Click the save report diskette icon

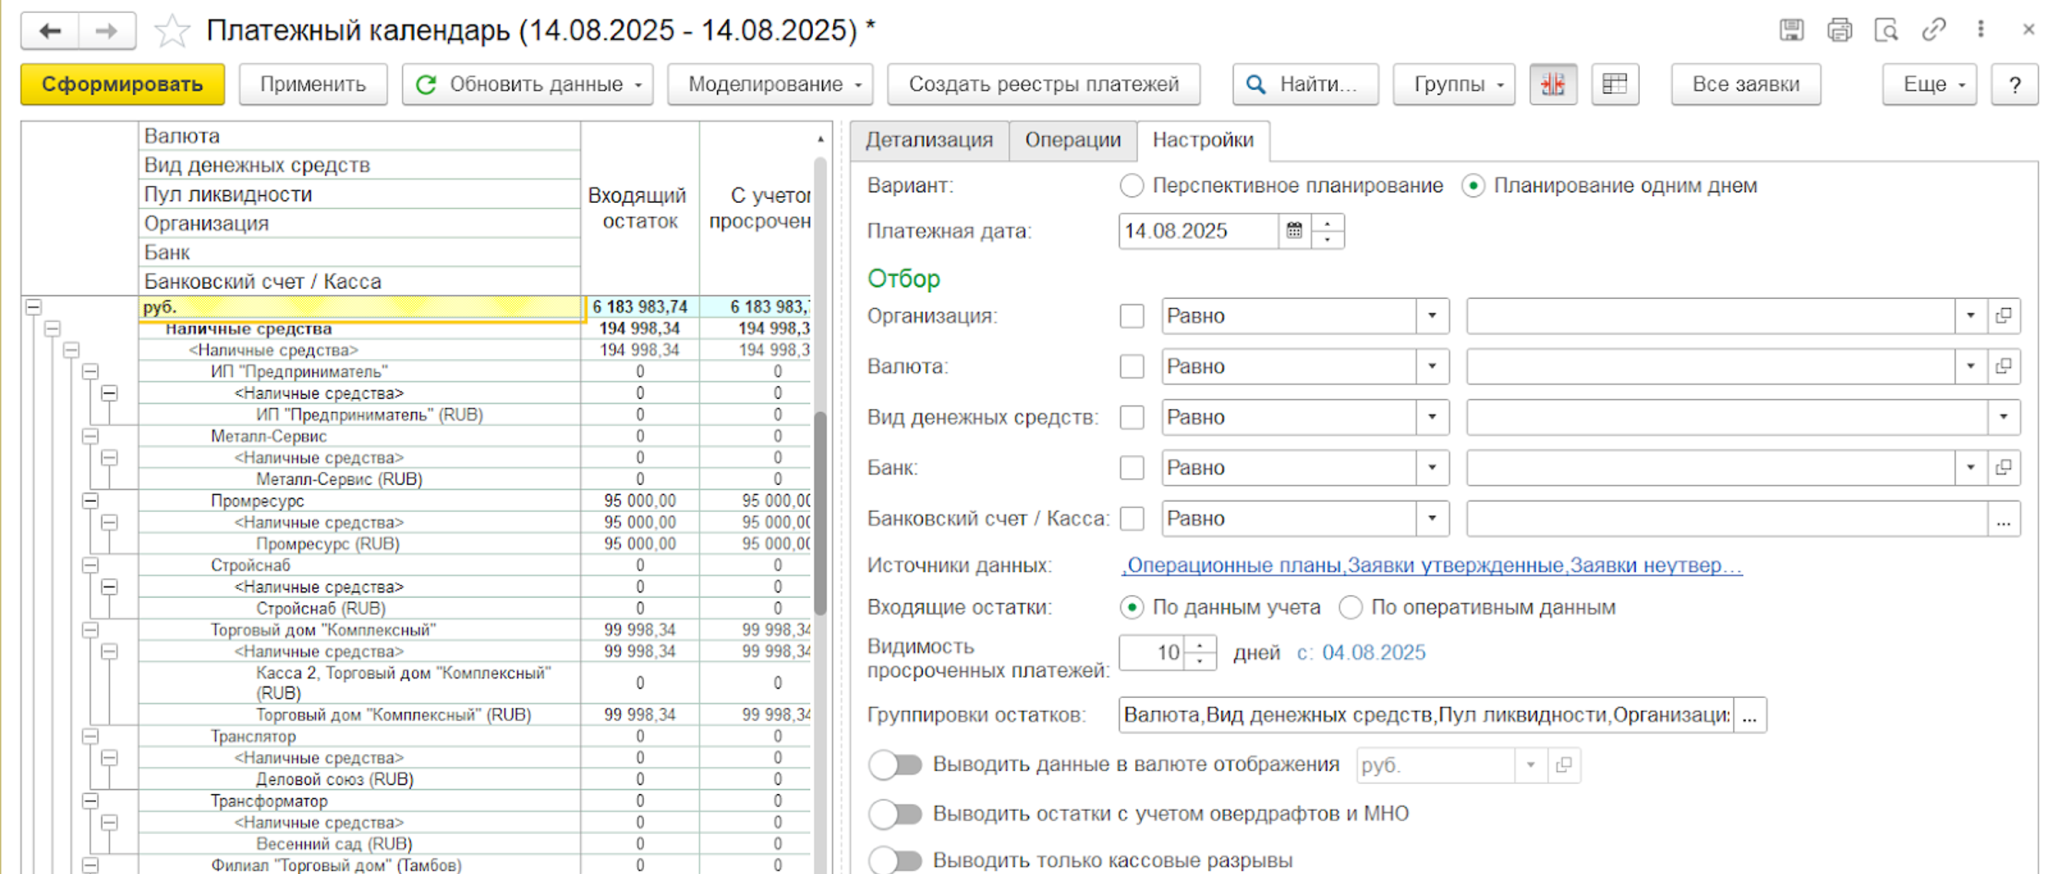click(1791, 30)
